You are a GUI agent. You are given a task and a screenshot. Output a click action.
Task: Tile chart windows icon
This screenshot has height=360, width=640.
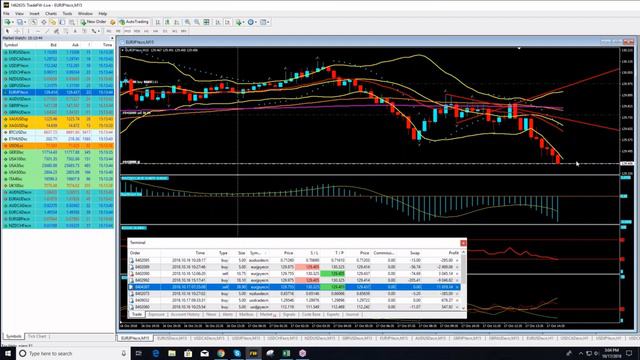point(206,22)
